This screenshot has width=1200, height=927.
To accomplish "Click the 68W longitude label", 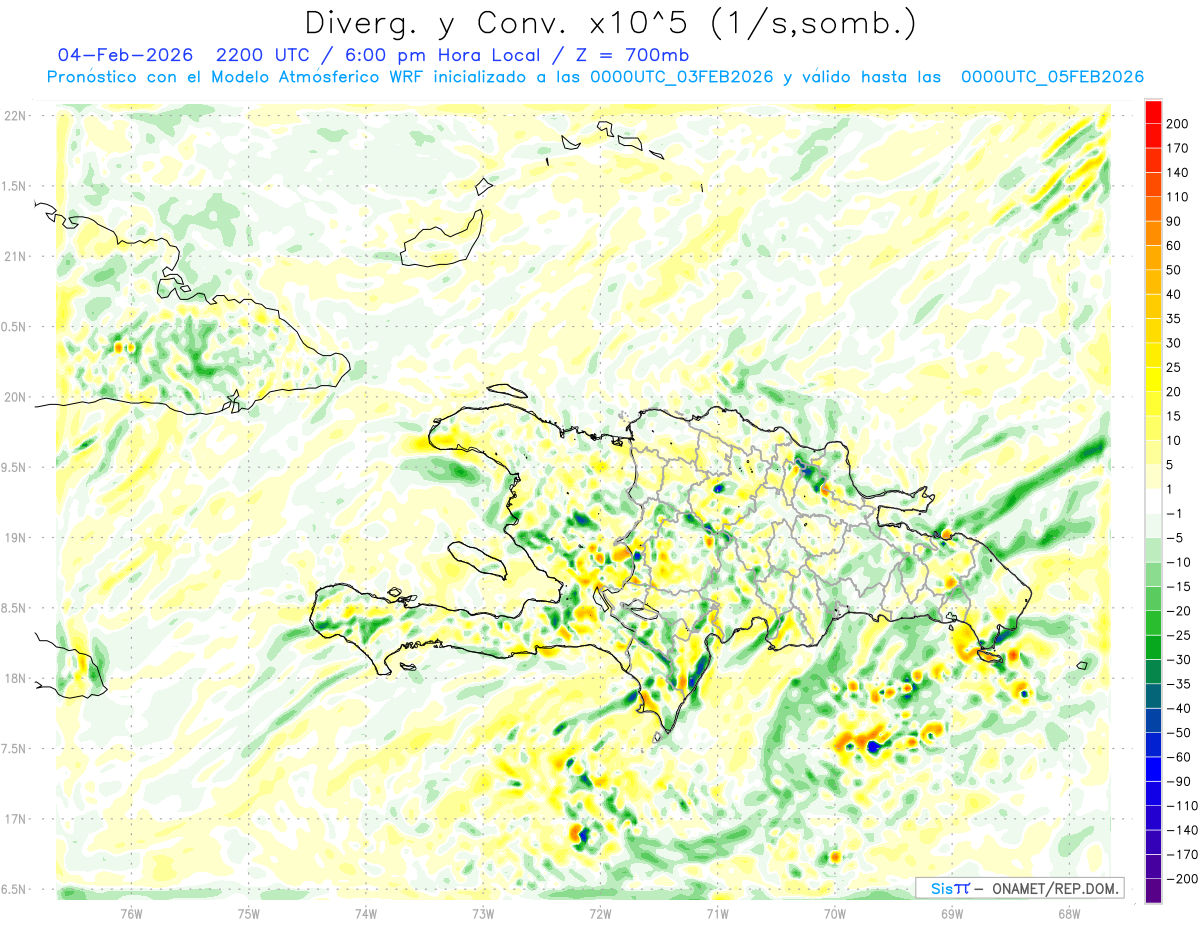I will coord(1068,913).
